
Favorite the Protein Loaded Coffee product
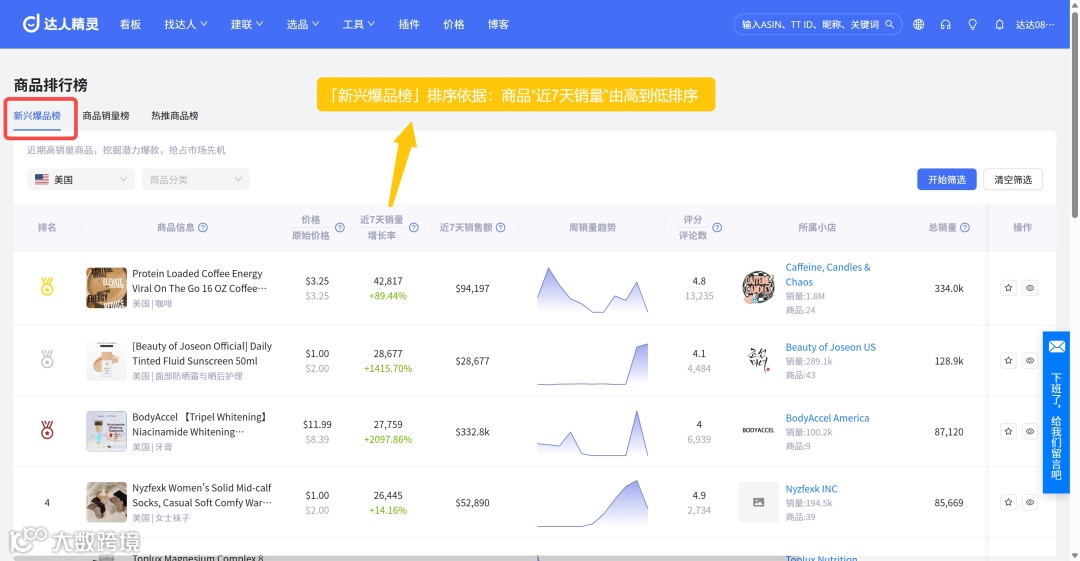pyautogui.click(x=1008, y=288)
